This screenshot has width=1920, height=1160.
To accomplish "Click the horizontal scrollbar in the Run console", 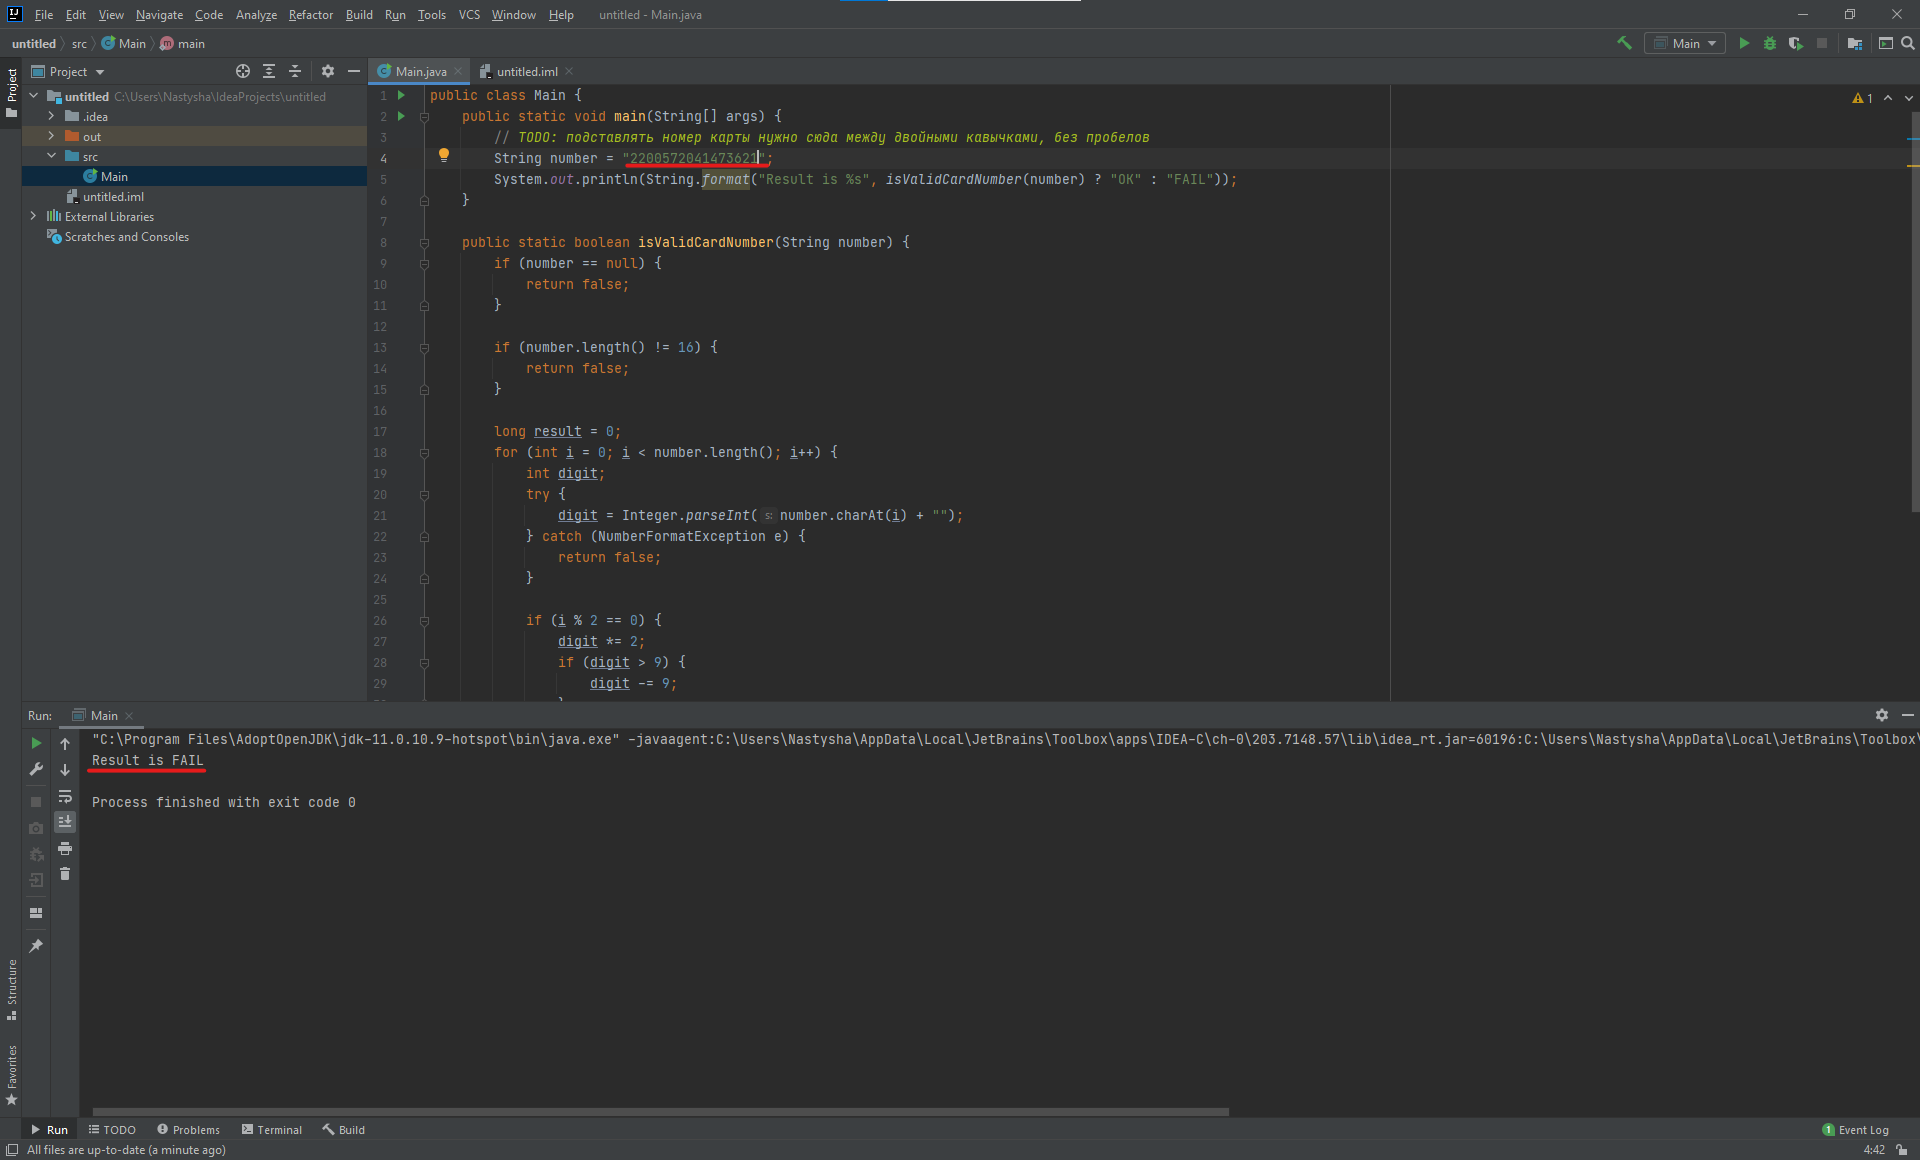I will coord(660,1111).
